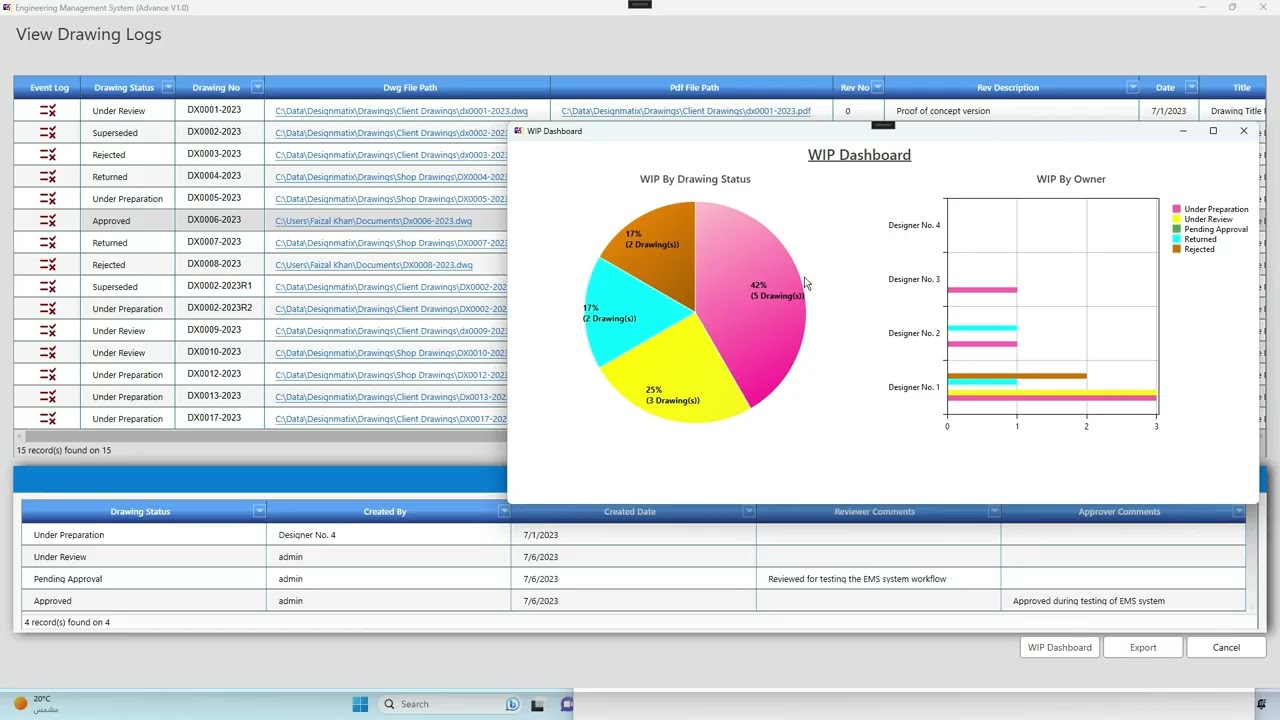The width and height of the screenshot is (1280, 720).
Task: Open the event log icon for DX0005-2023
Action: [x=48, y=199]
